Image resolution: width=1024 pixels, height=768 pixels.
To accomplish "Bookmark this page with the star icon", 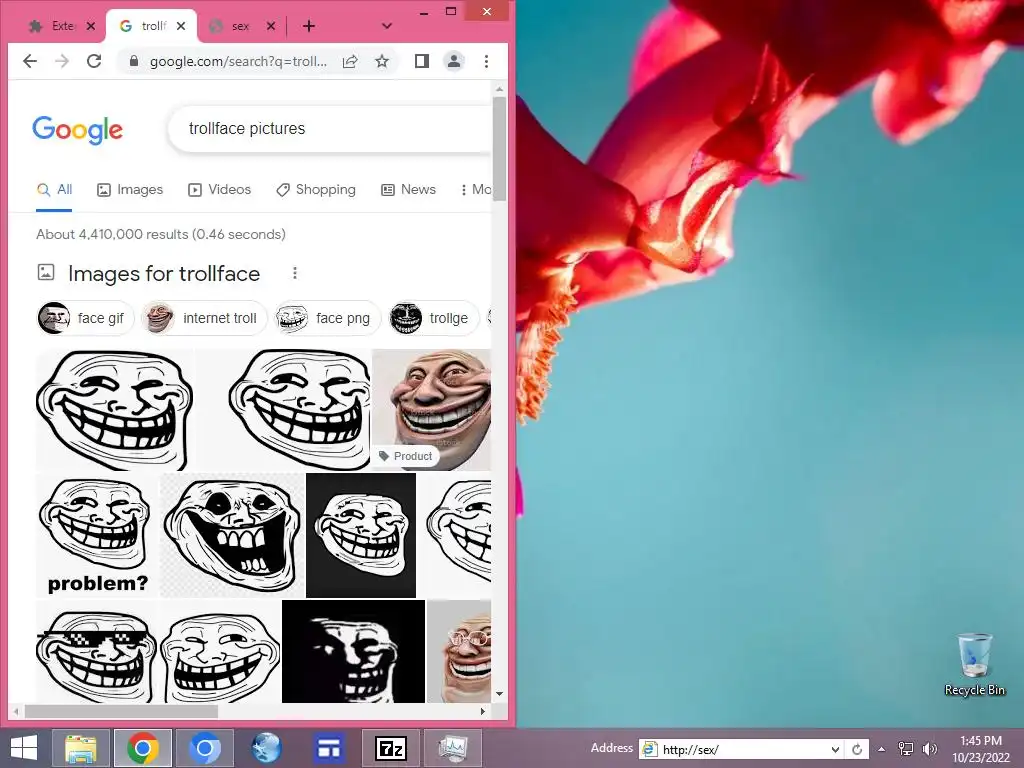I will pyautogui.click(x=382, y=61).
